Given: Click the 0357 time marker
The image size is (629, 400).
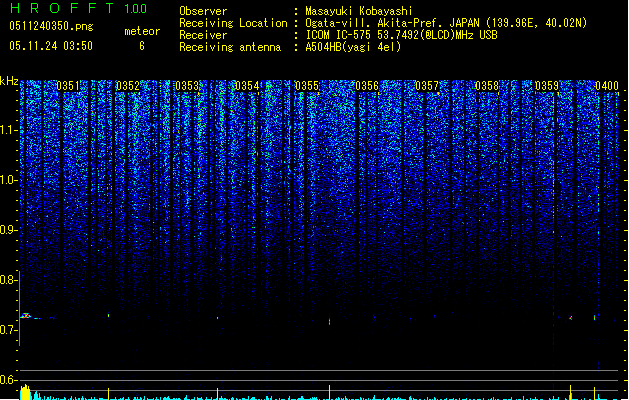Looking at the screenshot, I should (x=427, y=86).
